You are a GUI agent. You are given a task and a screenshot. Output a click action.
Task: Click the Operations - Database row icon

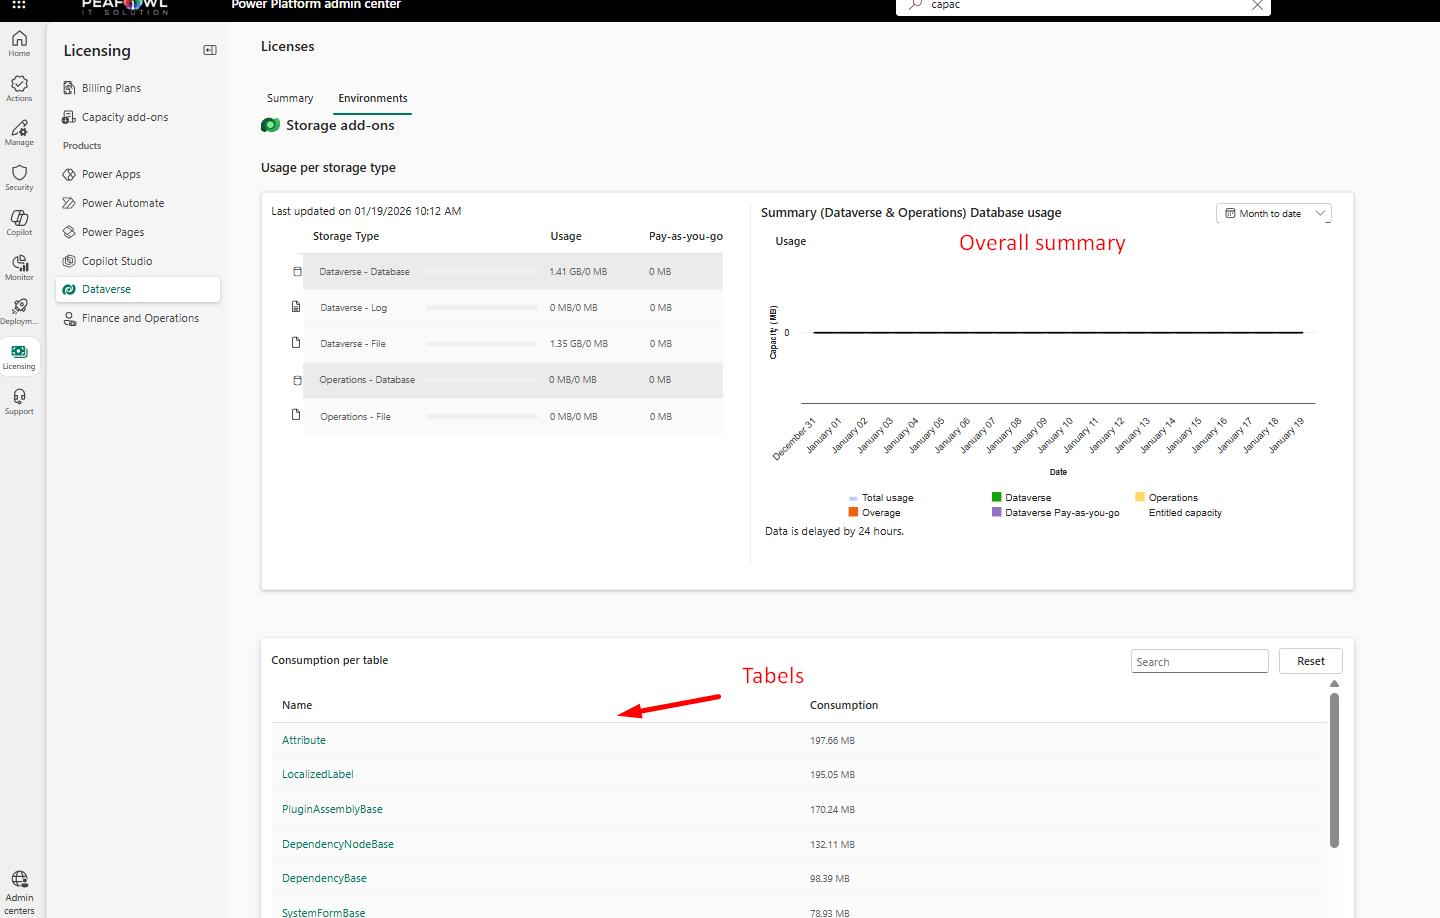[x=297, y=380]
